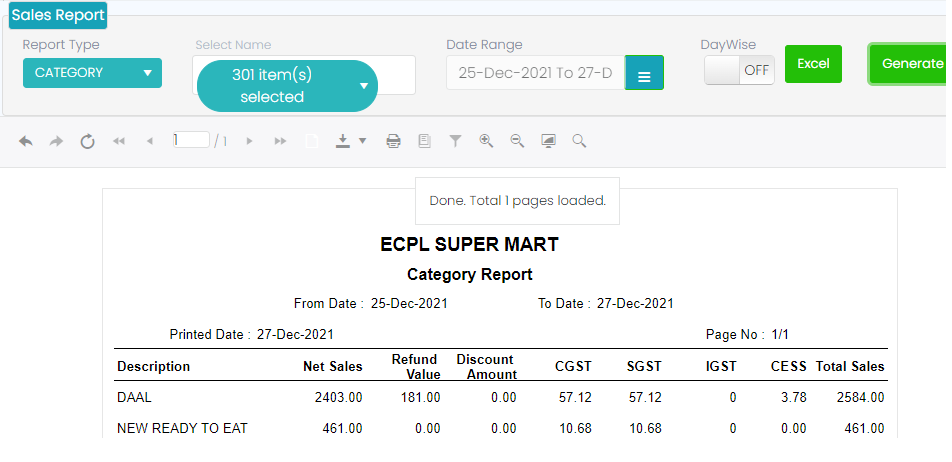The height and width of the screenshot is (462, 952).
Task: Click the page number input box
Action: (x=190, y=141)
